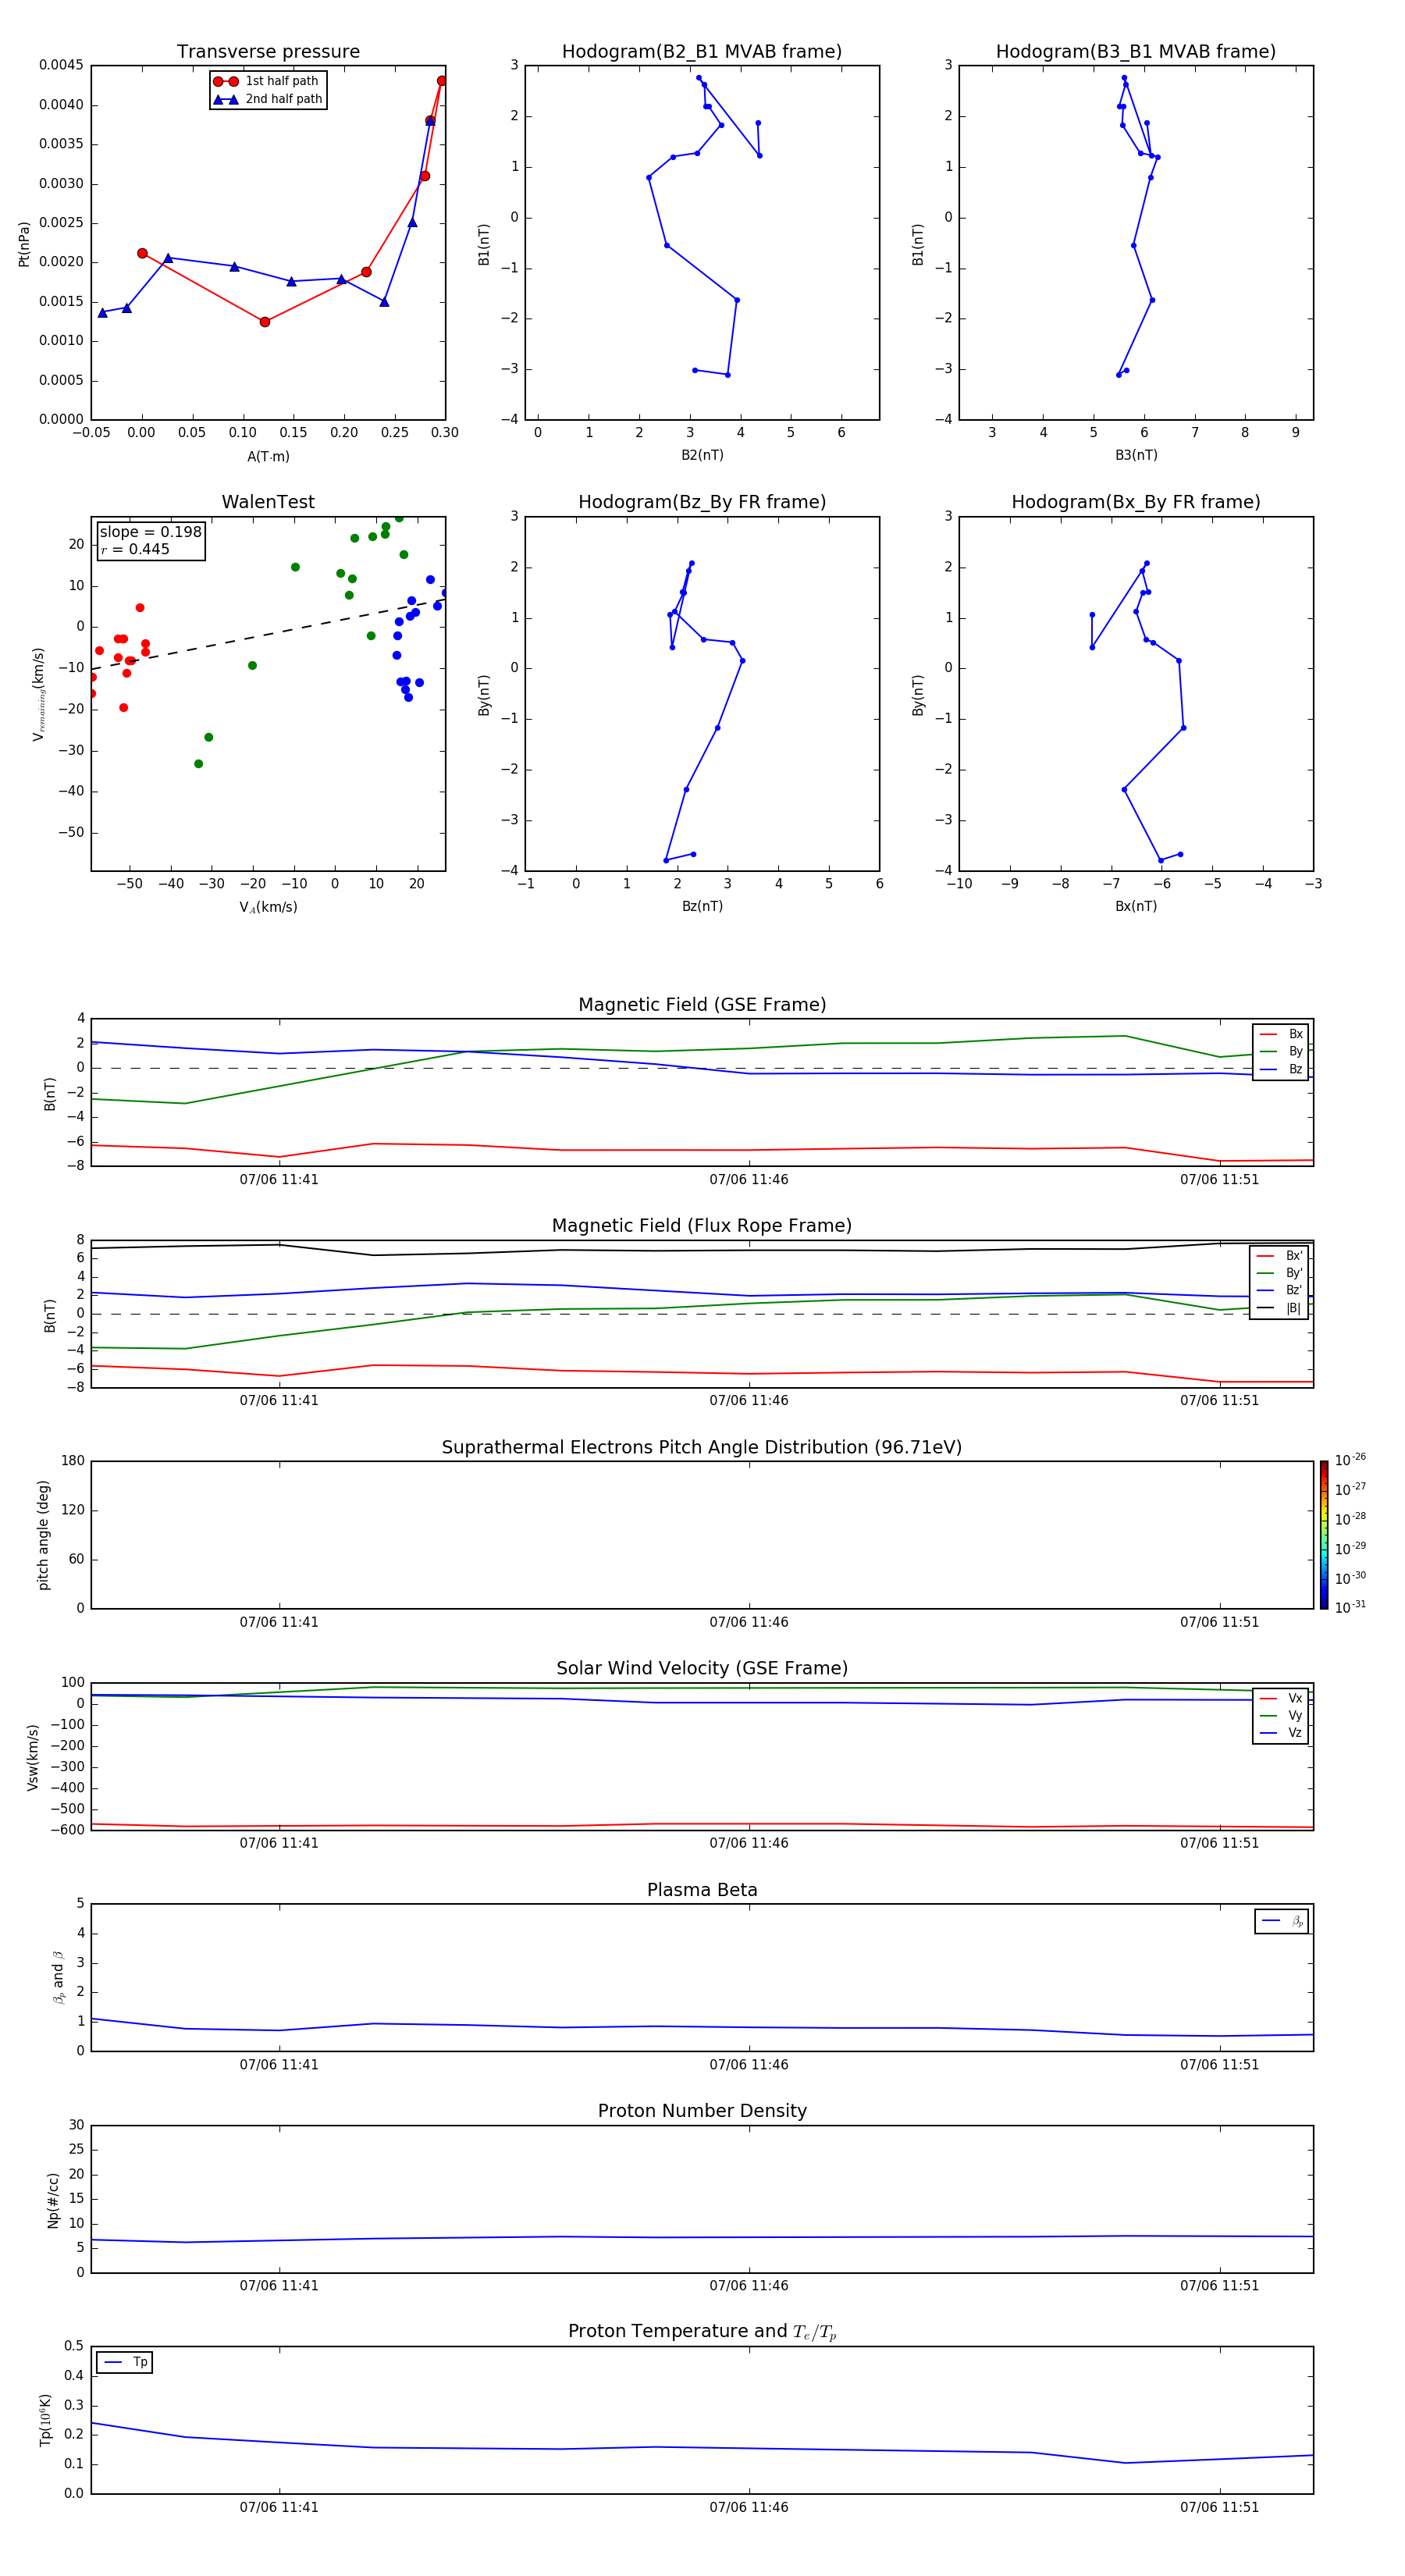Click the "Vsw(km/s)" y-axis label
This screenshot has height=2576, width=1405.
click(32, 1757)
